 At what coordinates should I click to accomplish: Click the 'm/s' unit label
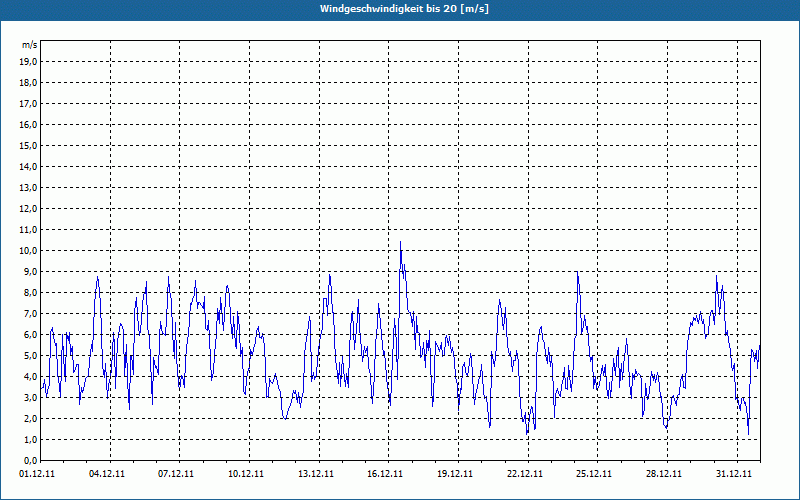tap(30, 45)
